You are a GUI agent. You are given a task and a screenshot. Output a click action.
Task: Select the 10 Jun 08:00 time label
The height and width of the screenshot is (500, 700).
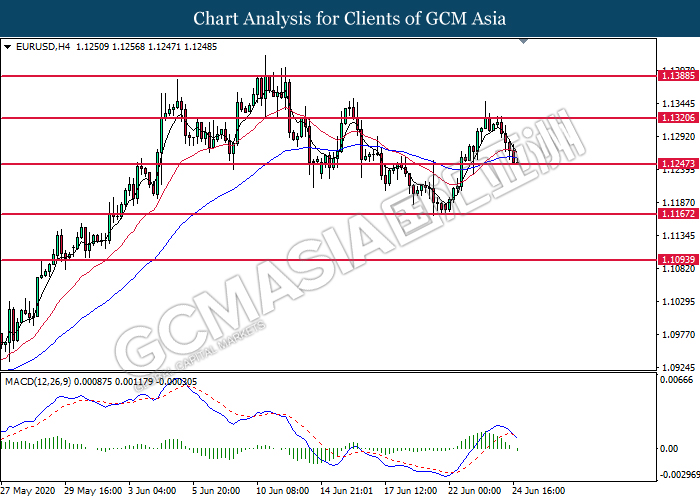(280, 491)
